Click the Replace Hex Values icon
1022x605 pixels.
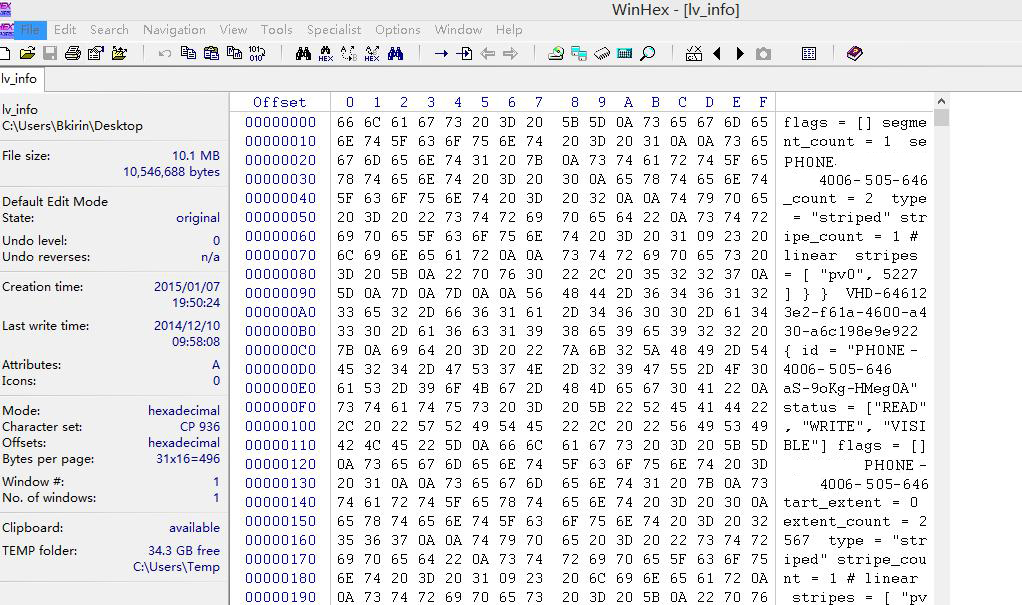point(372,53)
